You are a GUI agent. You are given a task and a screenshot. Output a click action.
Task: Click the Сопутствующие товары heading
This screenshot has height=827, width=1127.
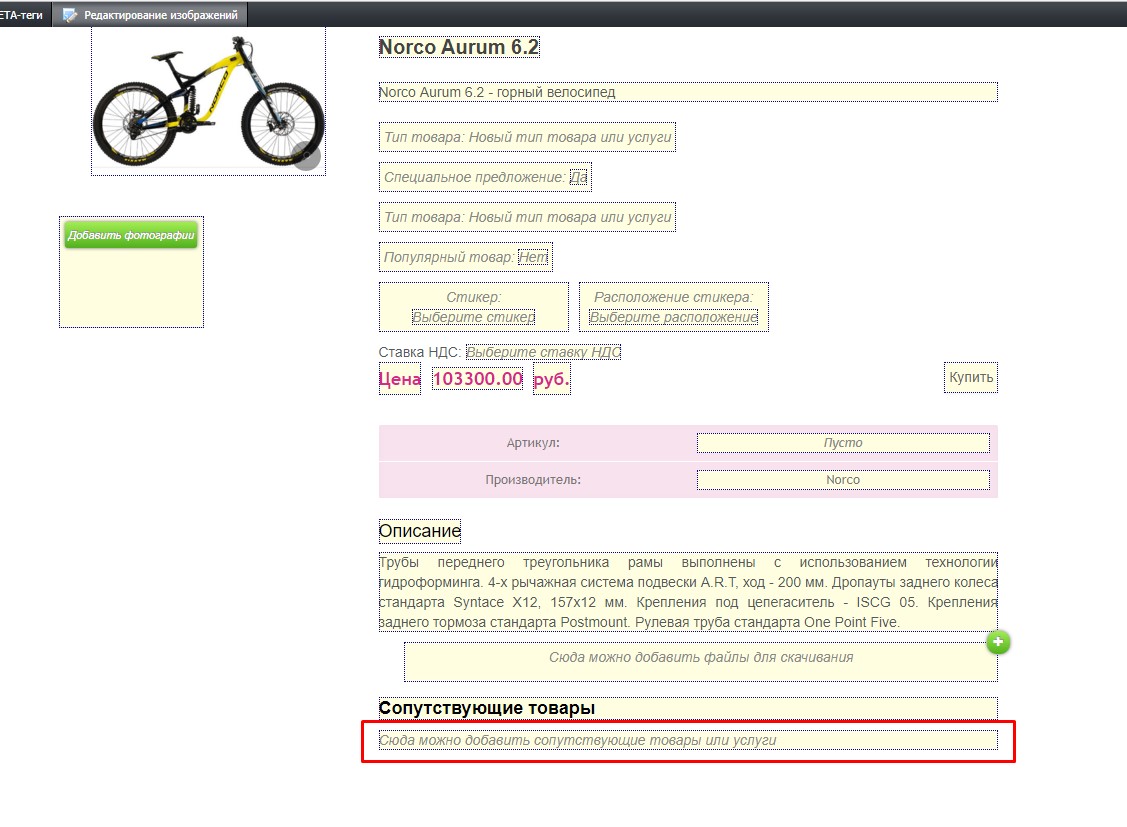click(x=688, y=708)
